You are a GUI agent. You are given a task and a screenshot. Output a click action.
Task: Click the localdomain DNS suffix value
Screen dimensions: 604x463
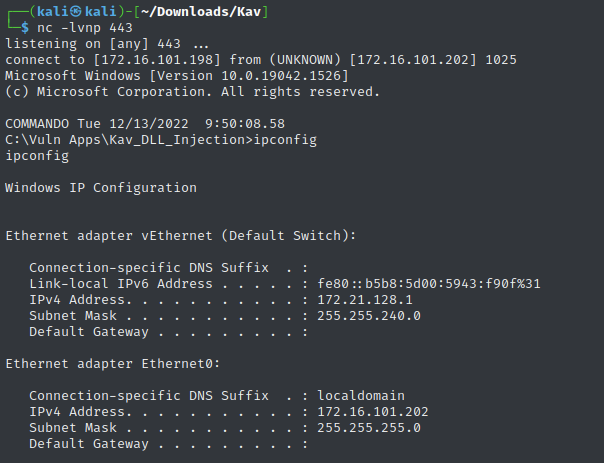tap(361, 396)
